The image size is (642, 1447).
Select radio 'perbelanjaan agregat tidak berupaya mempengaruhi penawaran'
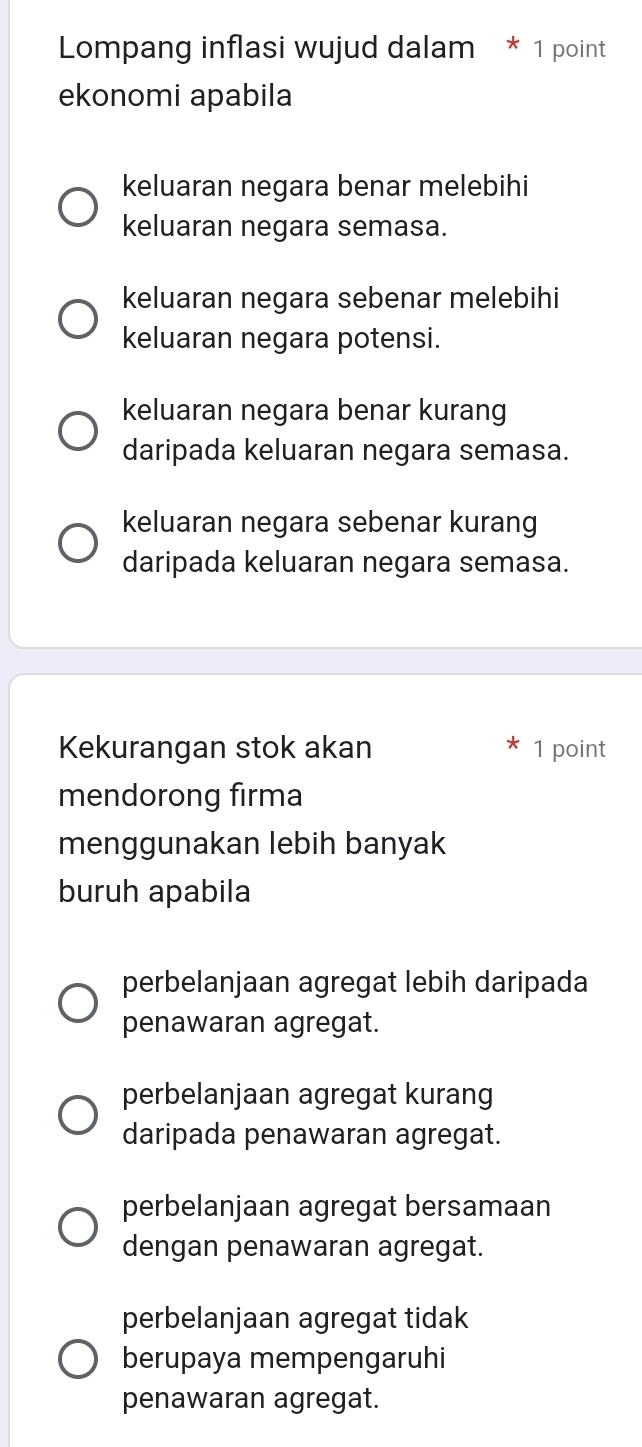pos(78,1361)
